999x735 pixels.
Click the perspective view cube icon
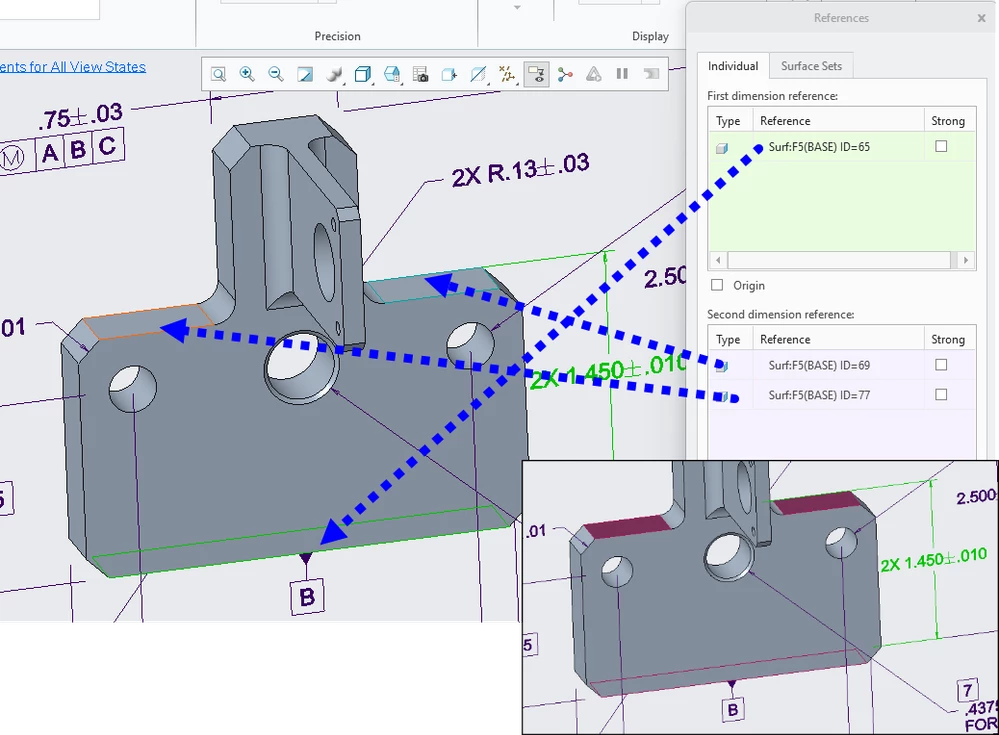pyautogui.click(x=449, y=75)
